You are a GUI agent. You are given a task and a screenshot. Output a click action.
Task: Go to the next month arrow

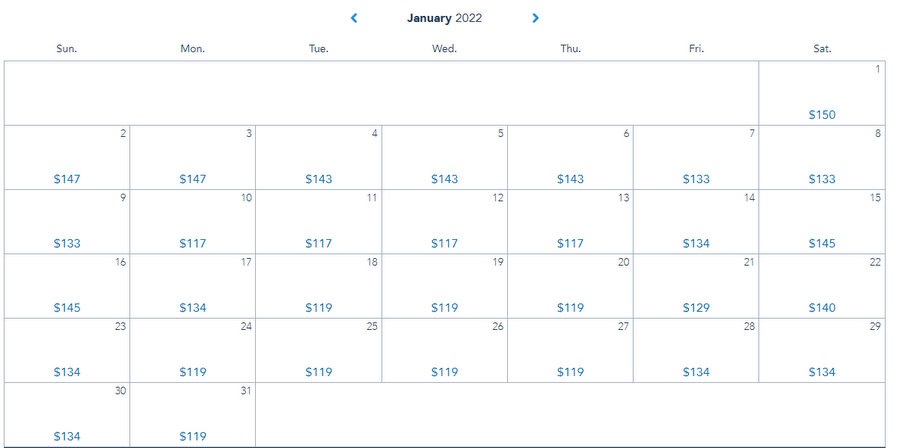point(536,18)
